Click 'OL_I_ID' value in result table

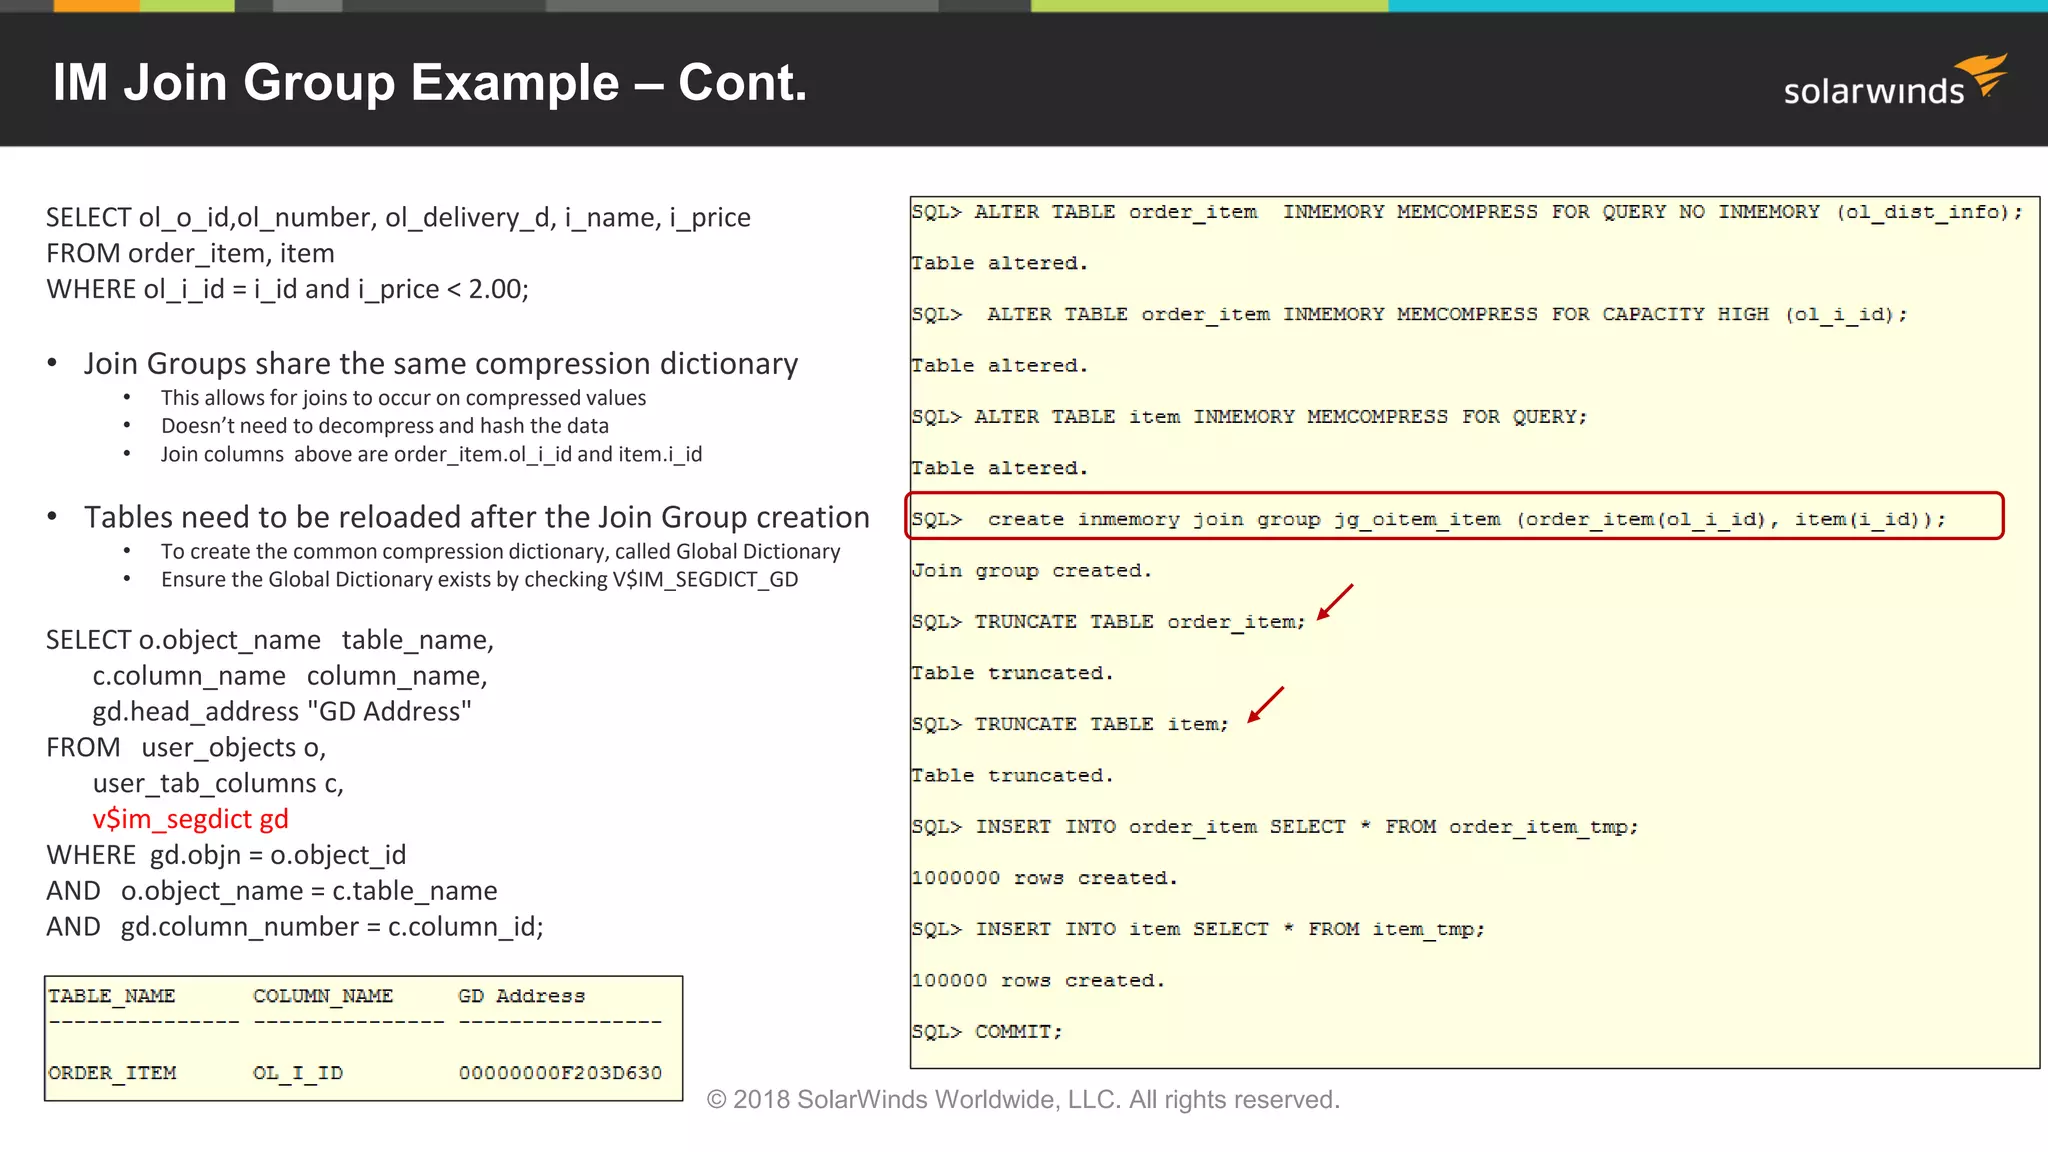point(298,1073)
